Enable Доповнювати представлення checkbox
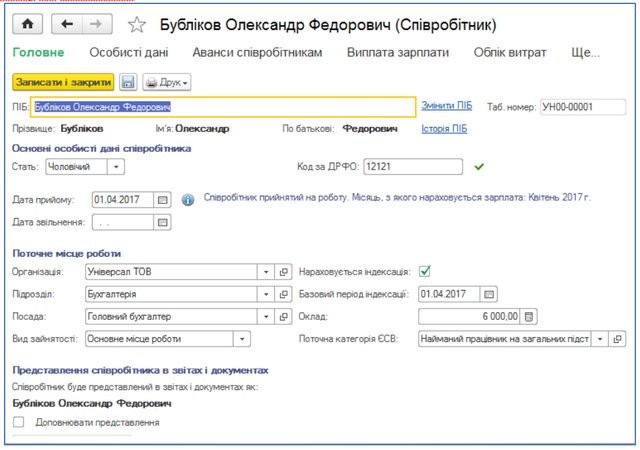The width and height of the screenshot is (640, 450). (19, 423)
